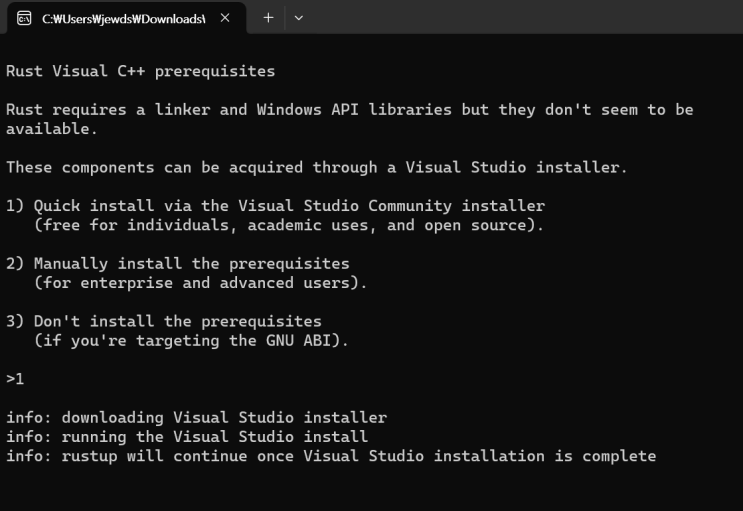
Task: Open a new tab with the plus button
Action: coord(268,18)
